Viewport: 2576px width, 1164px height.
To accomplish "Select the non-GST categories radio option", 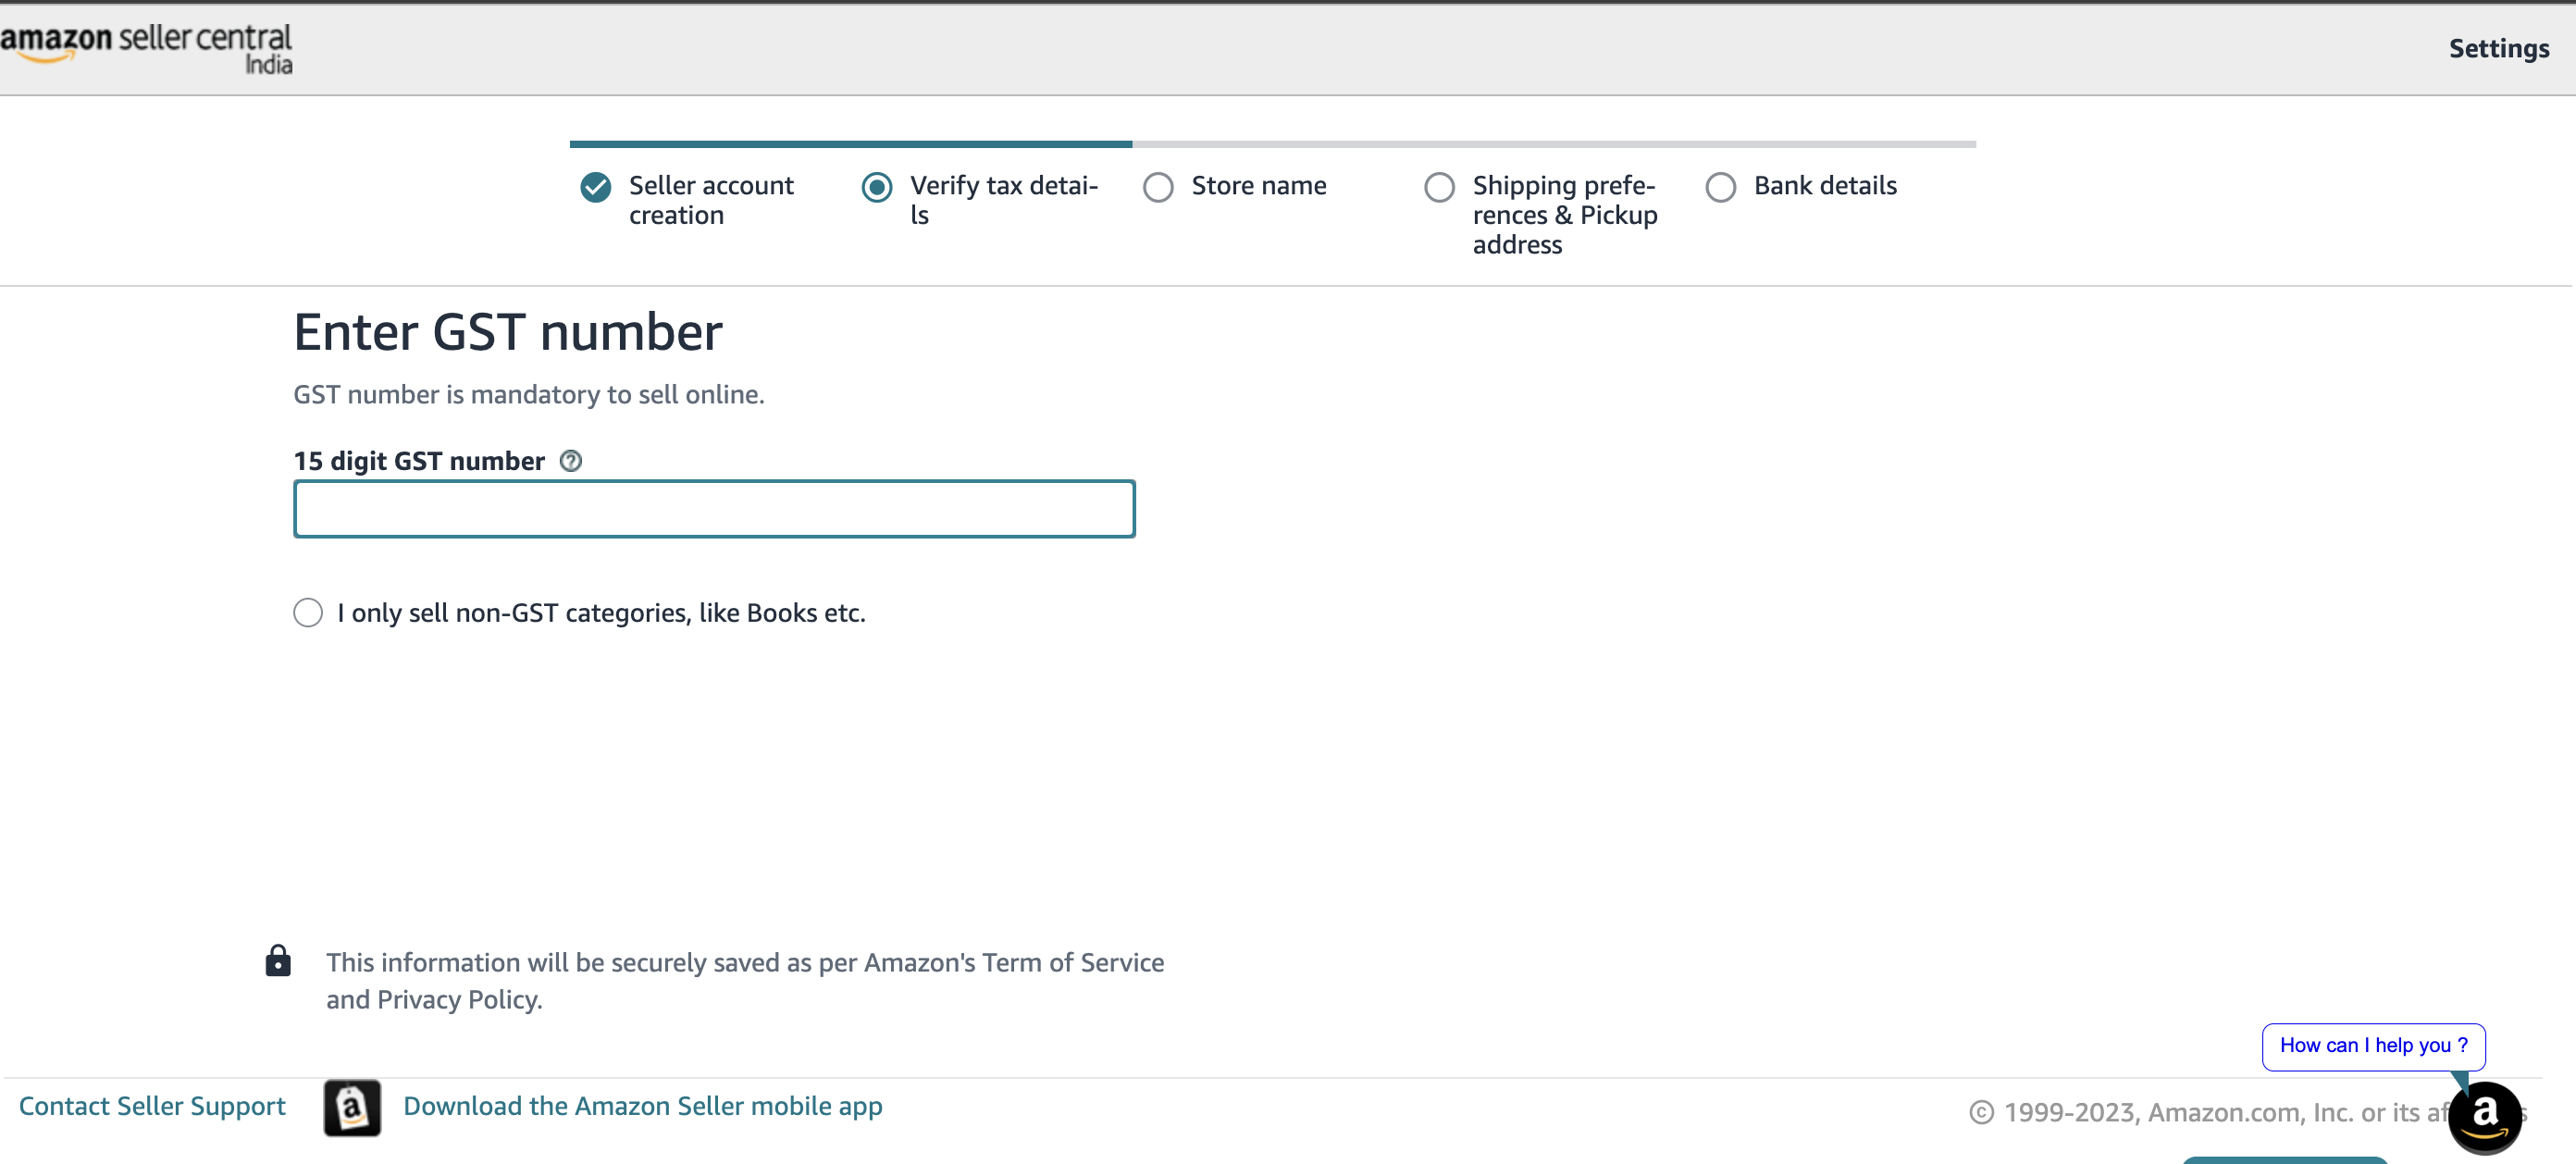I will coord(308,612).
